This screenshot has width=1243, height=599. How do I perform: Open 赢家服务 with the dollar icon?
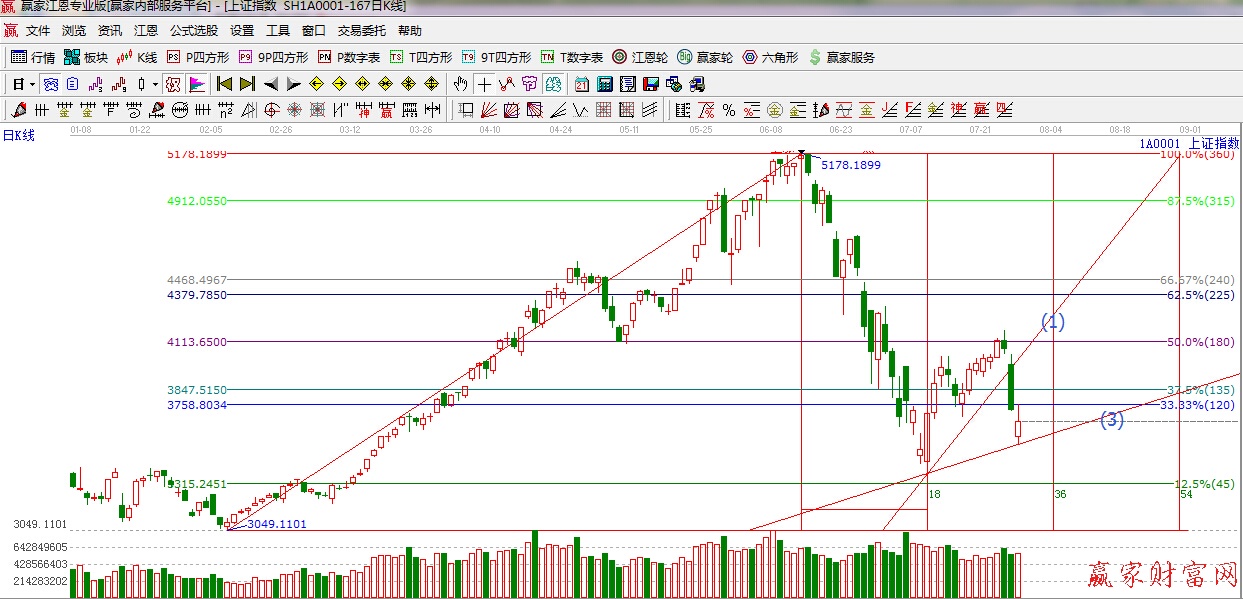(841, 57)
